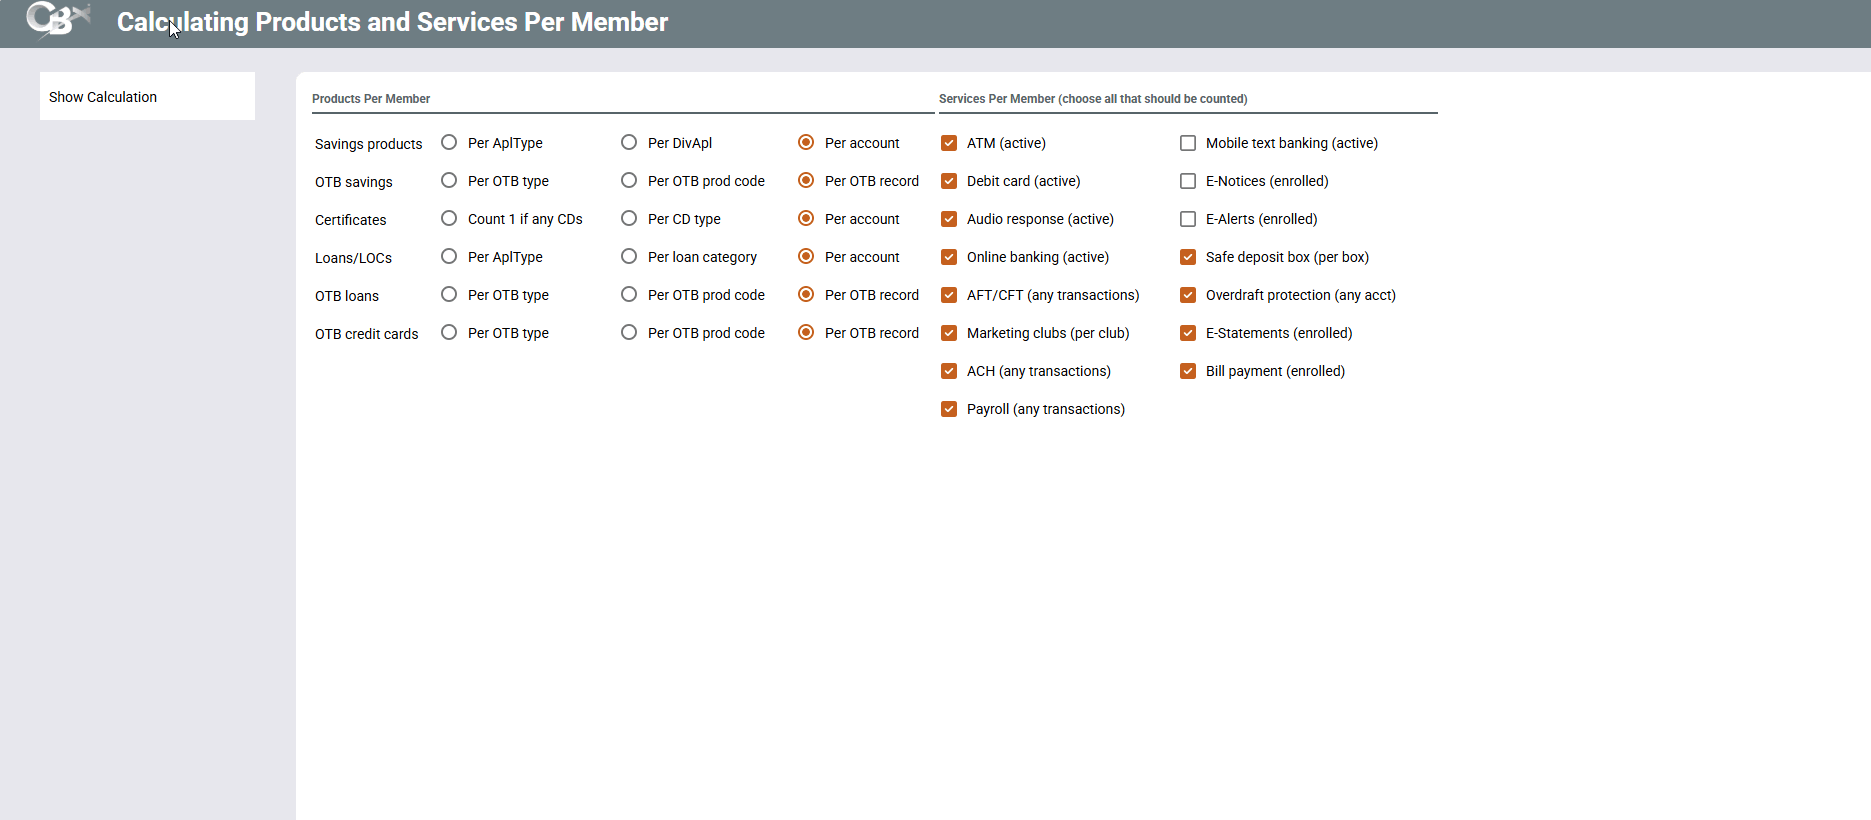Toggle Payroll (any transactions) checkbox
1871x820 pixels.
click(x=949, y=409)
